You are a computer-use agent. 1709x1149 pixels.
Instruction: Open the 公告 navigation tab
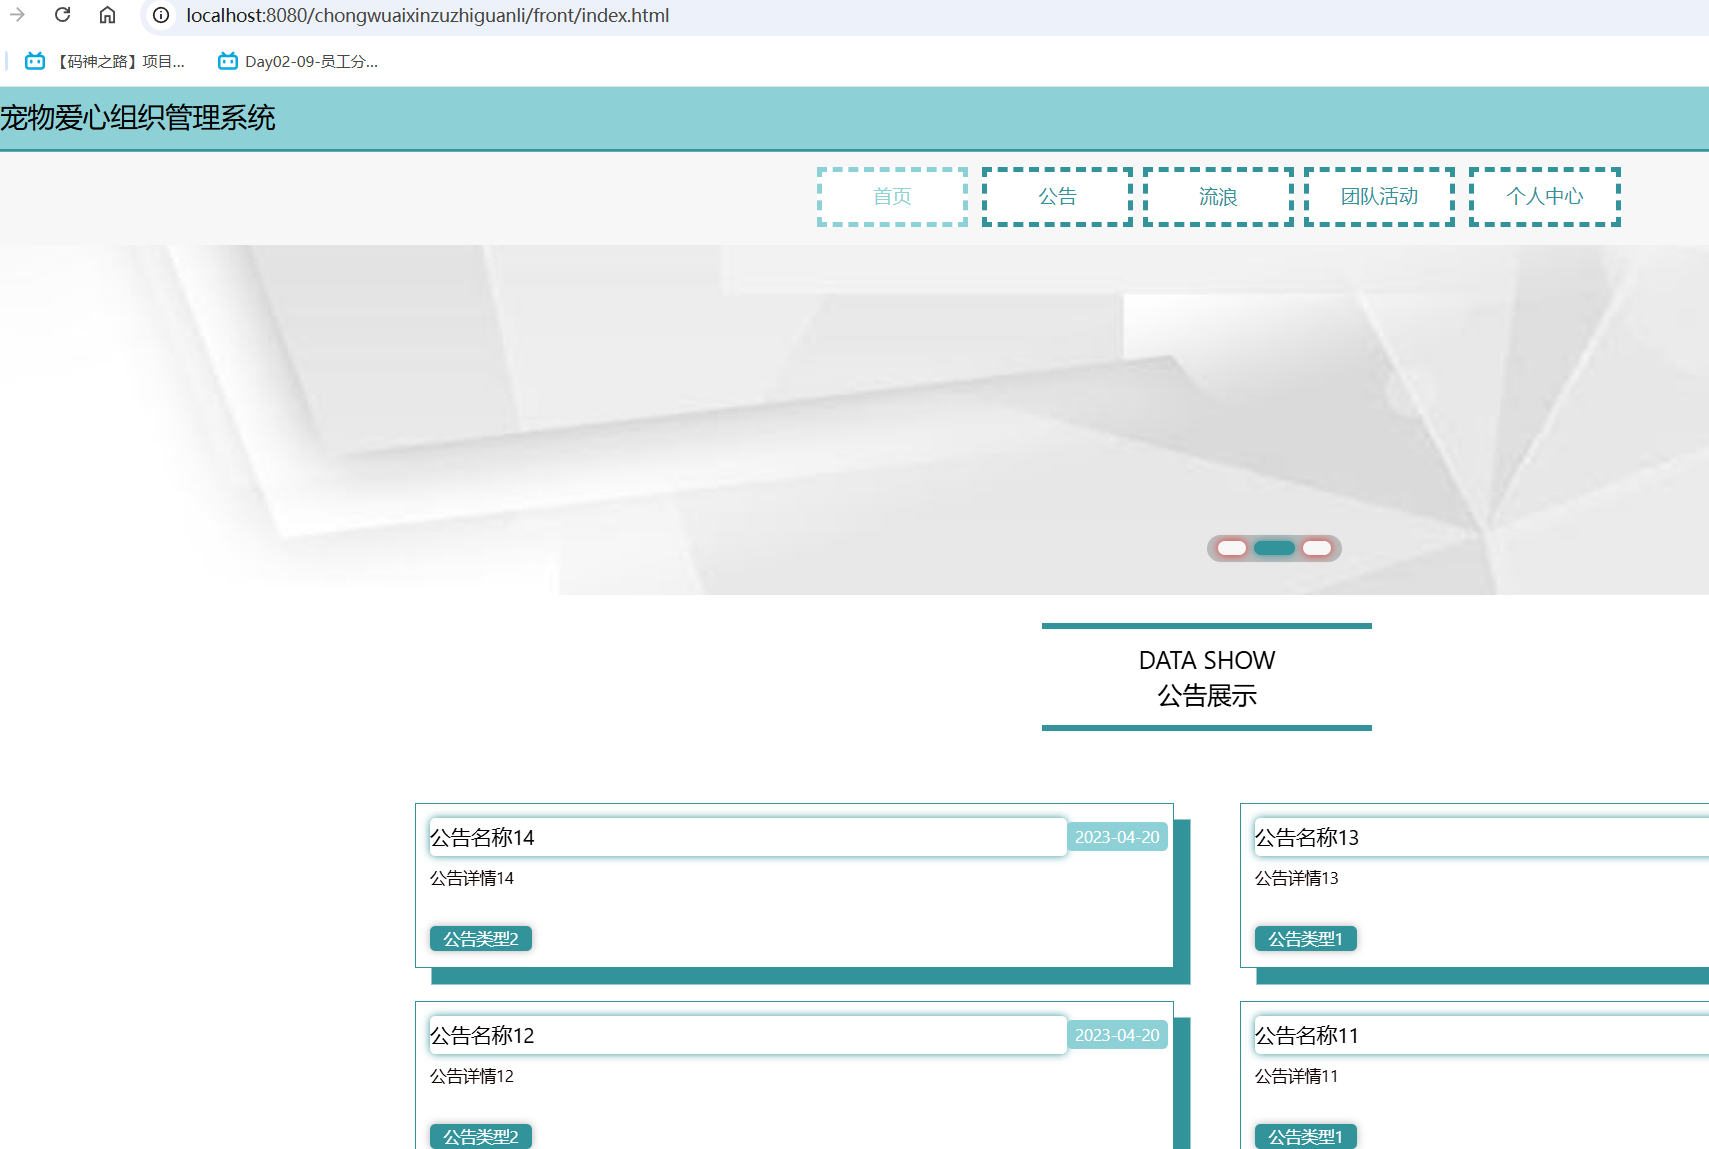click(x=1057, y=197)
